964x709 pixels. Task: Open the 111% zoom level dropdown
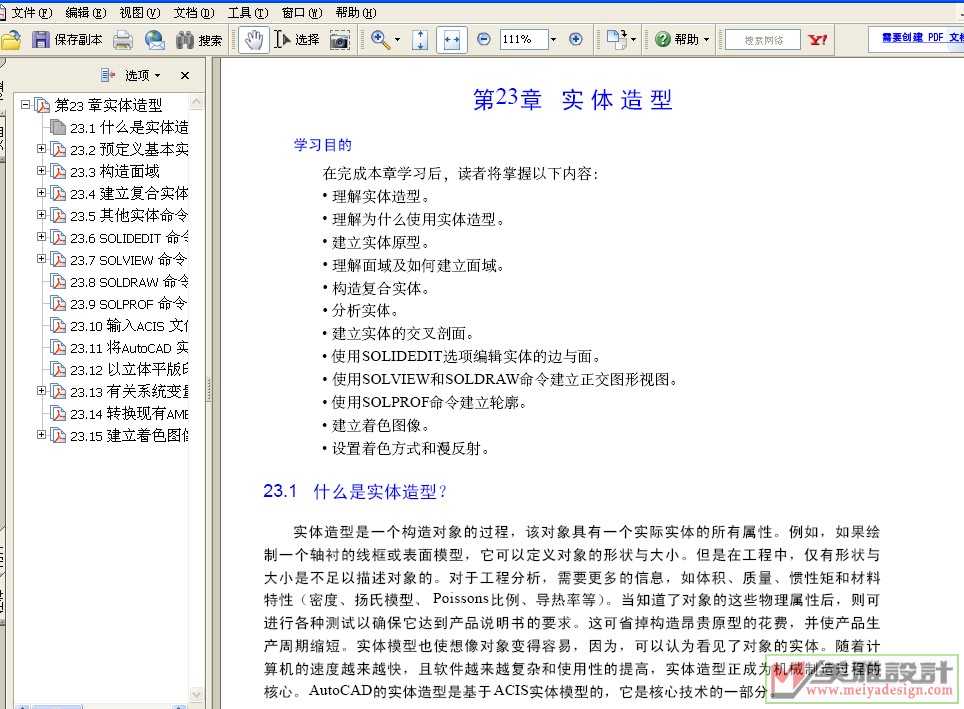[x=553, y=40]
